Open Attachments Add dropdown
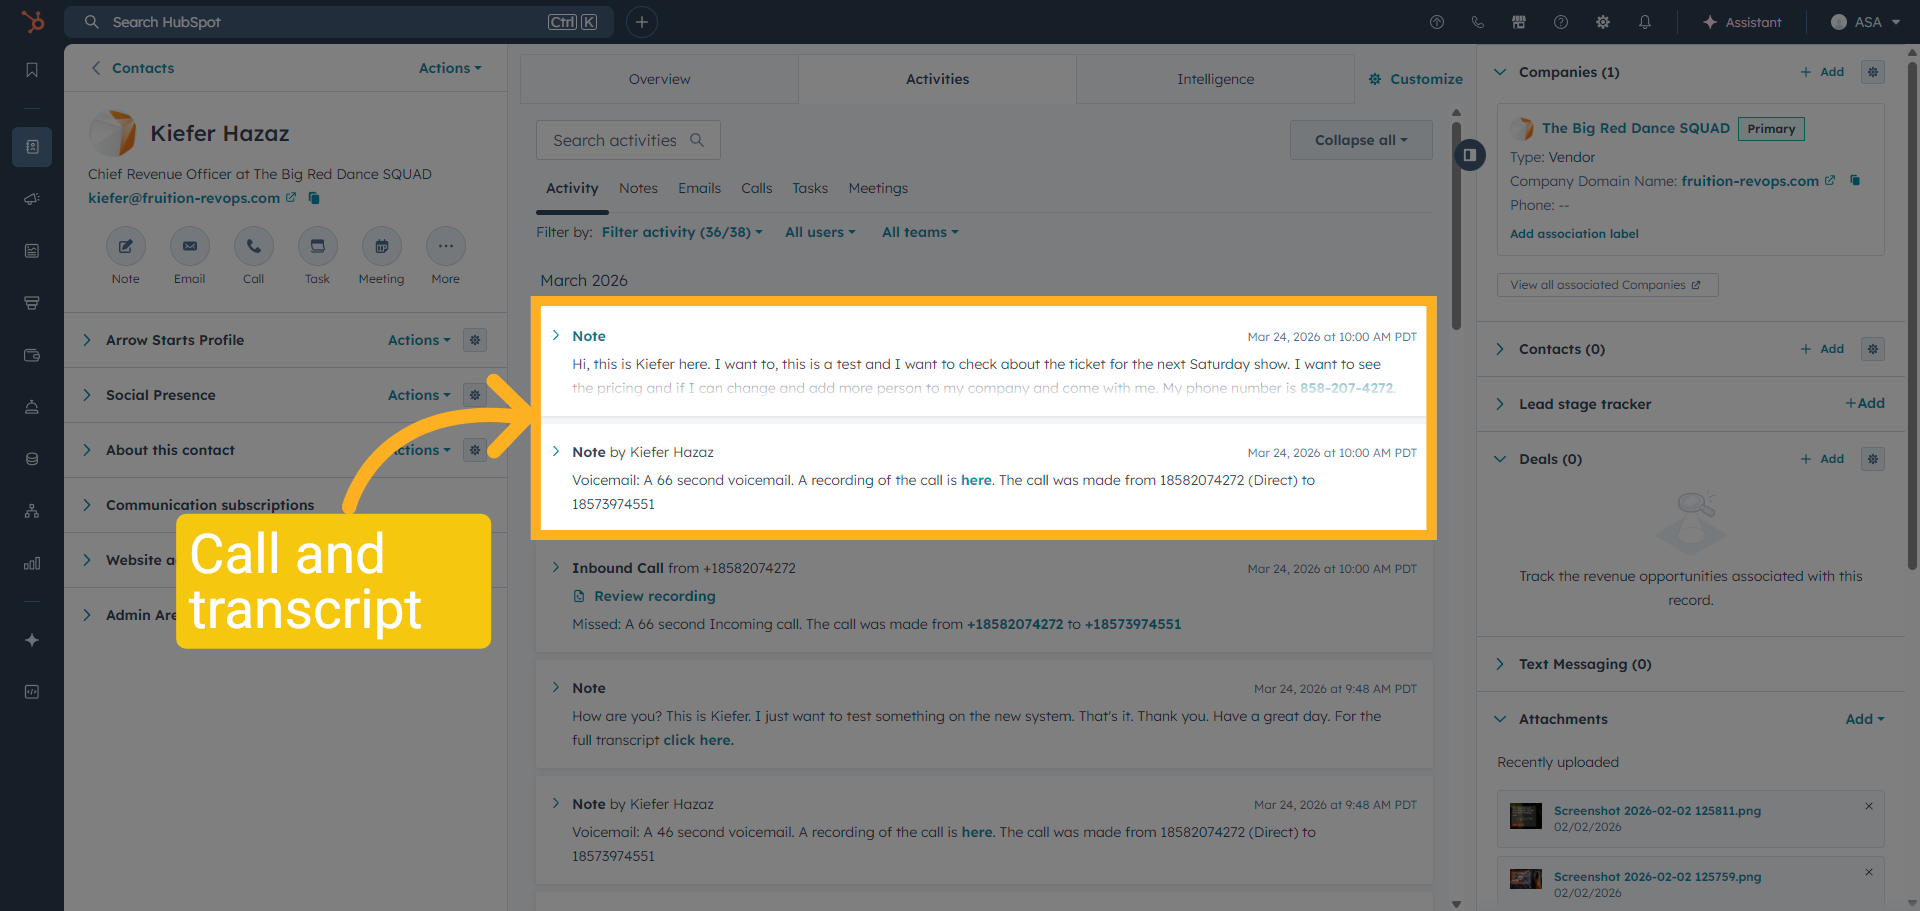Image resolution: width=1920 pixels, height=911 pixels. (x=1865, y=719)
